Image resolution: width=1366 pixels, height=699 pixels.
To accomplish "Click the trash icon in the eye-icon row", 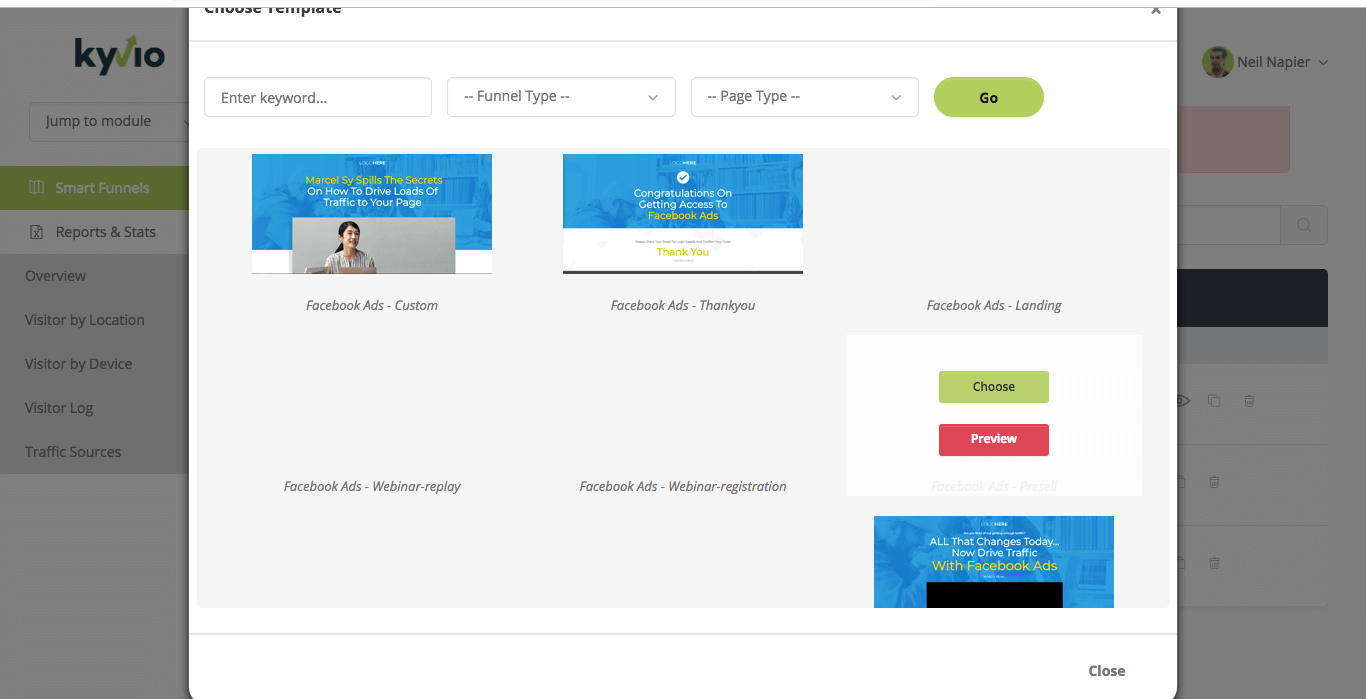I will click(x=1249, y=401).
